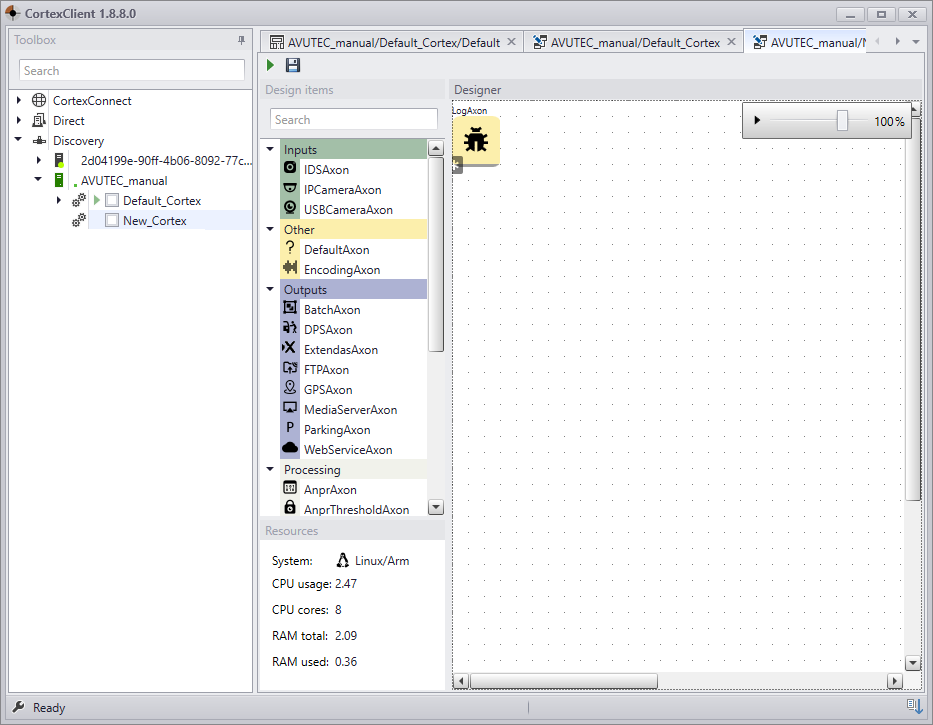Click the Discovery network icon

tap(39, 140)
